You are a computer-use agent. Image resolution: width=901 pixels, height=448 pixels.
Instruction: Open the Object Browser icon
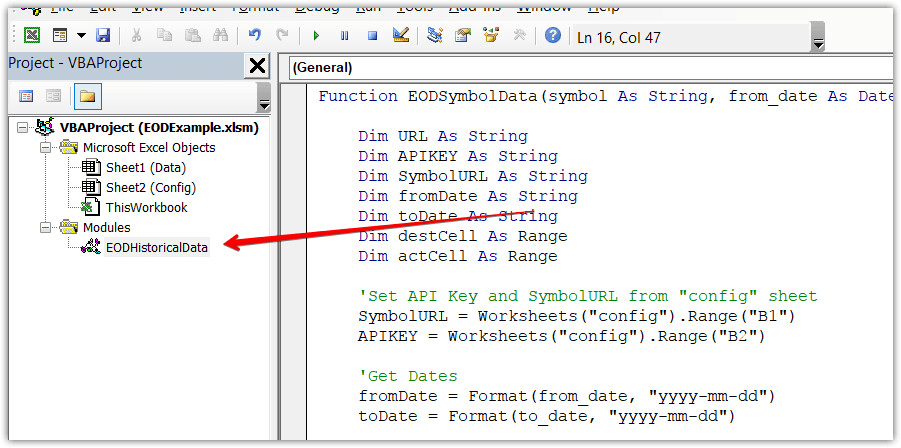click(491, 36)
